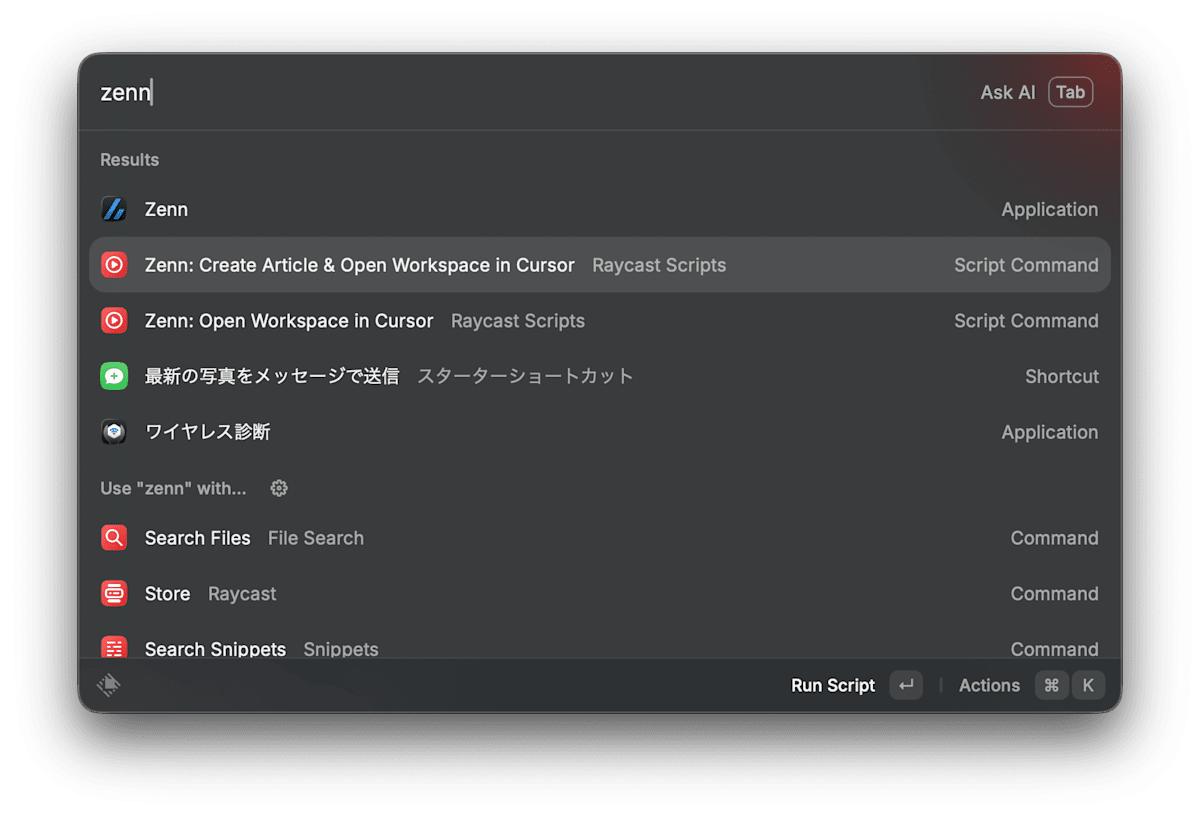1200x816 pixels.
Task: Click the Return key icon beside Run Script
Action: click(x=906, y=685)
